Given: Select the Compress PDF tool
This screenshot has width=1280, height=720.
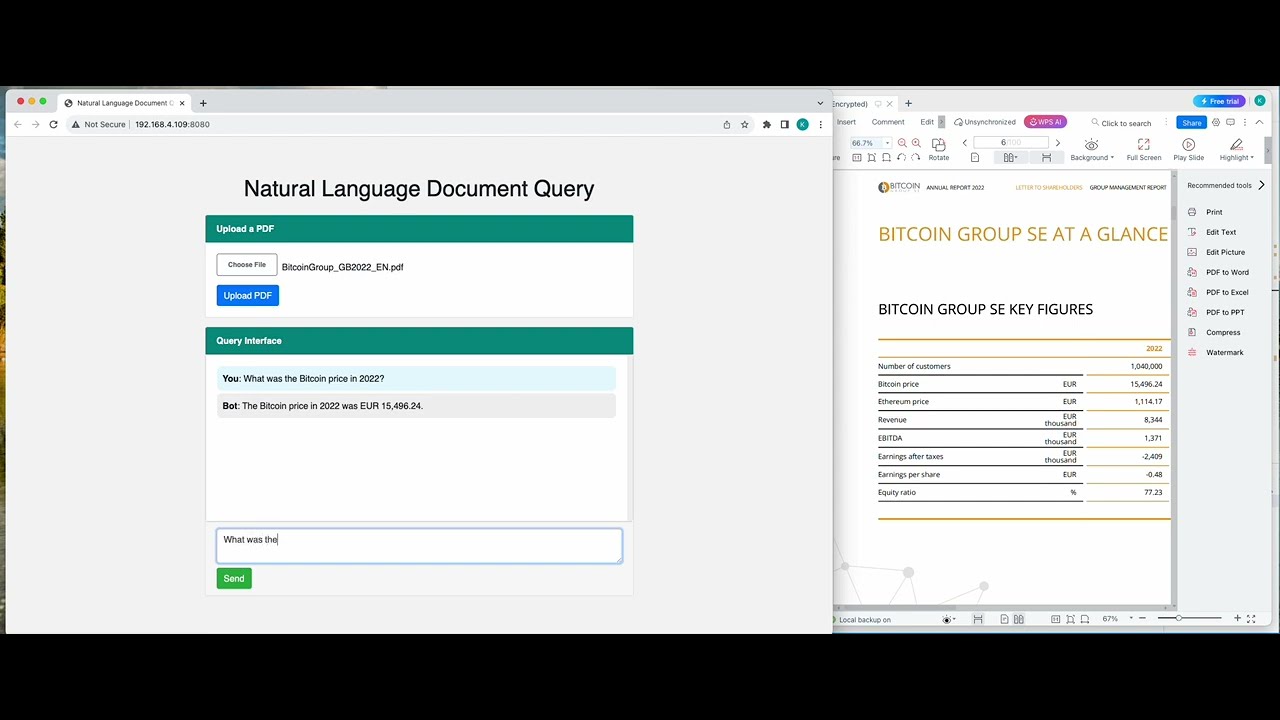Looking at the screenshot, I should click(1225, 332).
